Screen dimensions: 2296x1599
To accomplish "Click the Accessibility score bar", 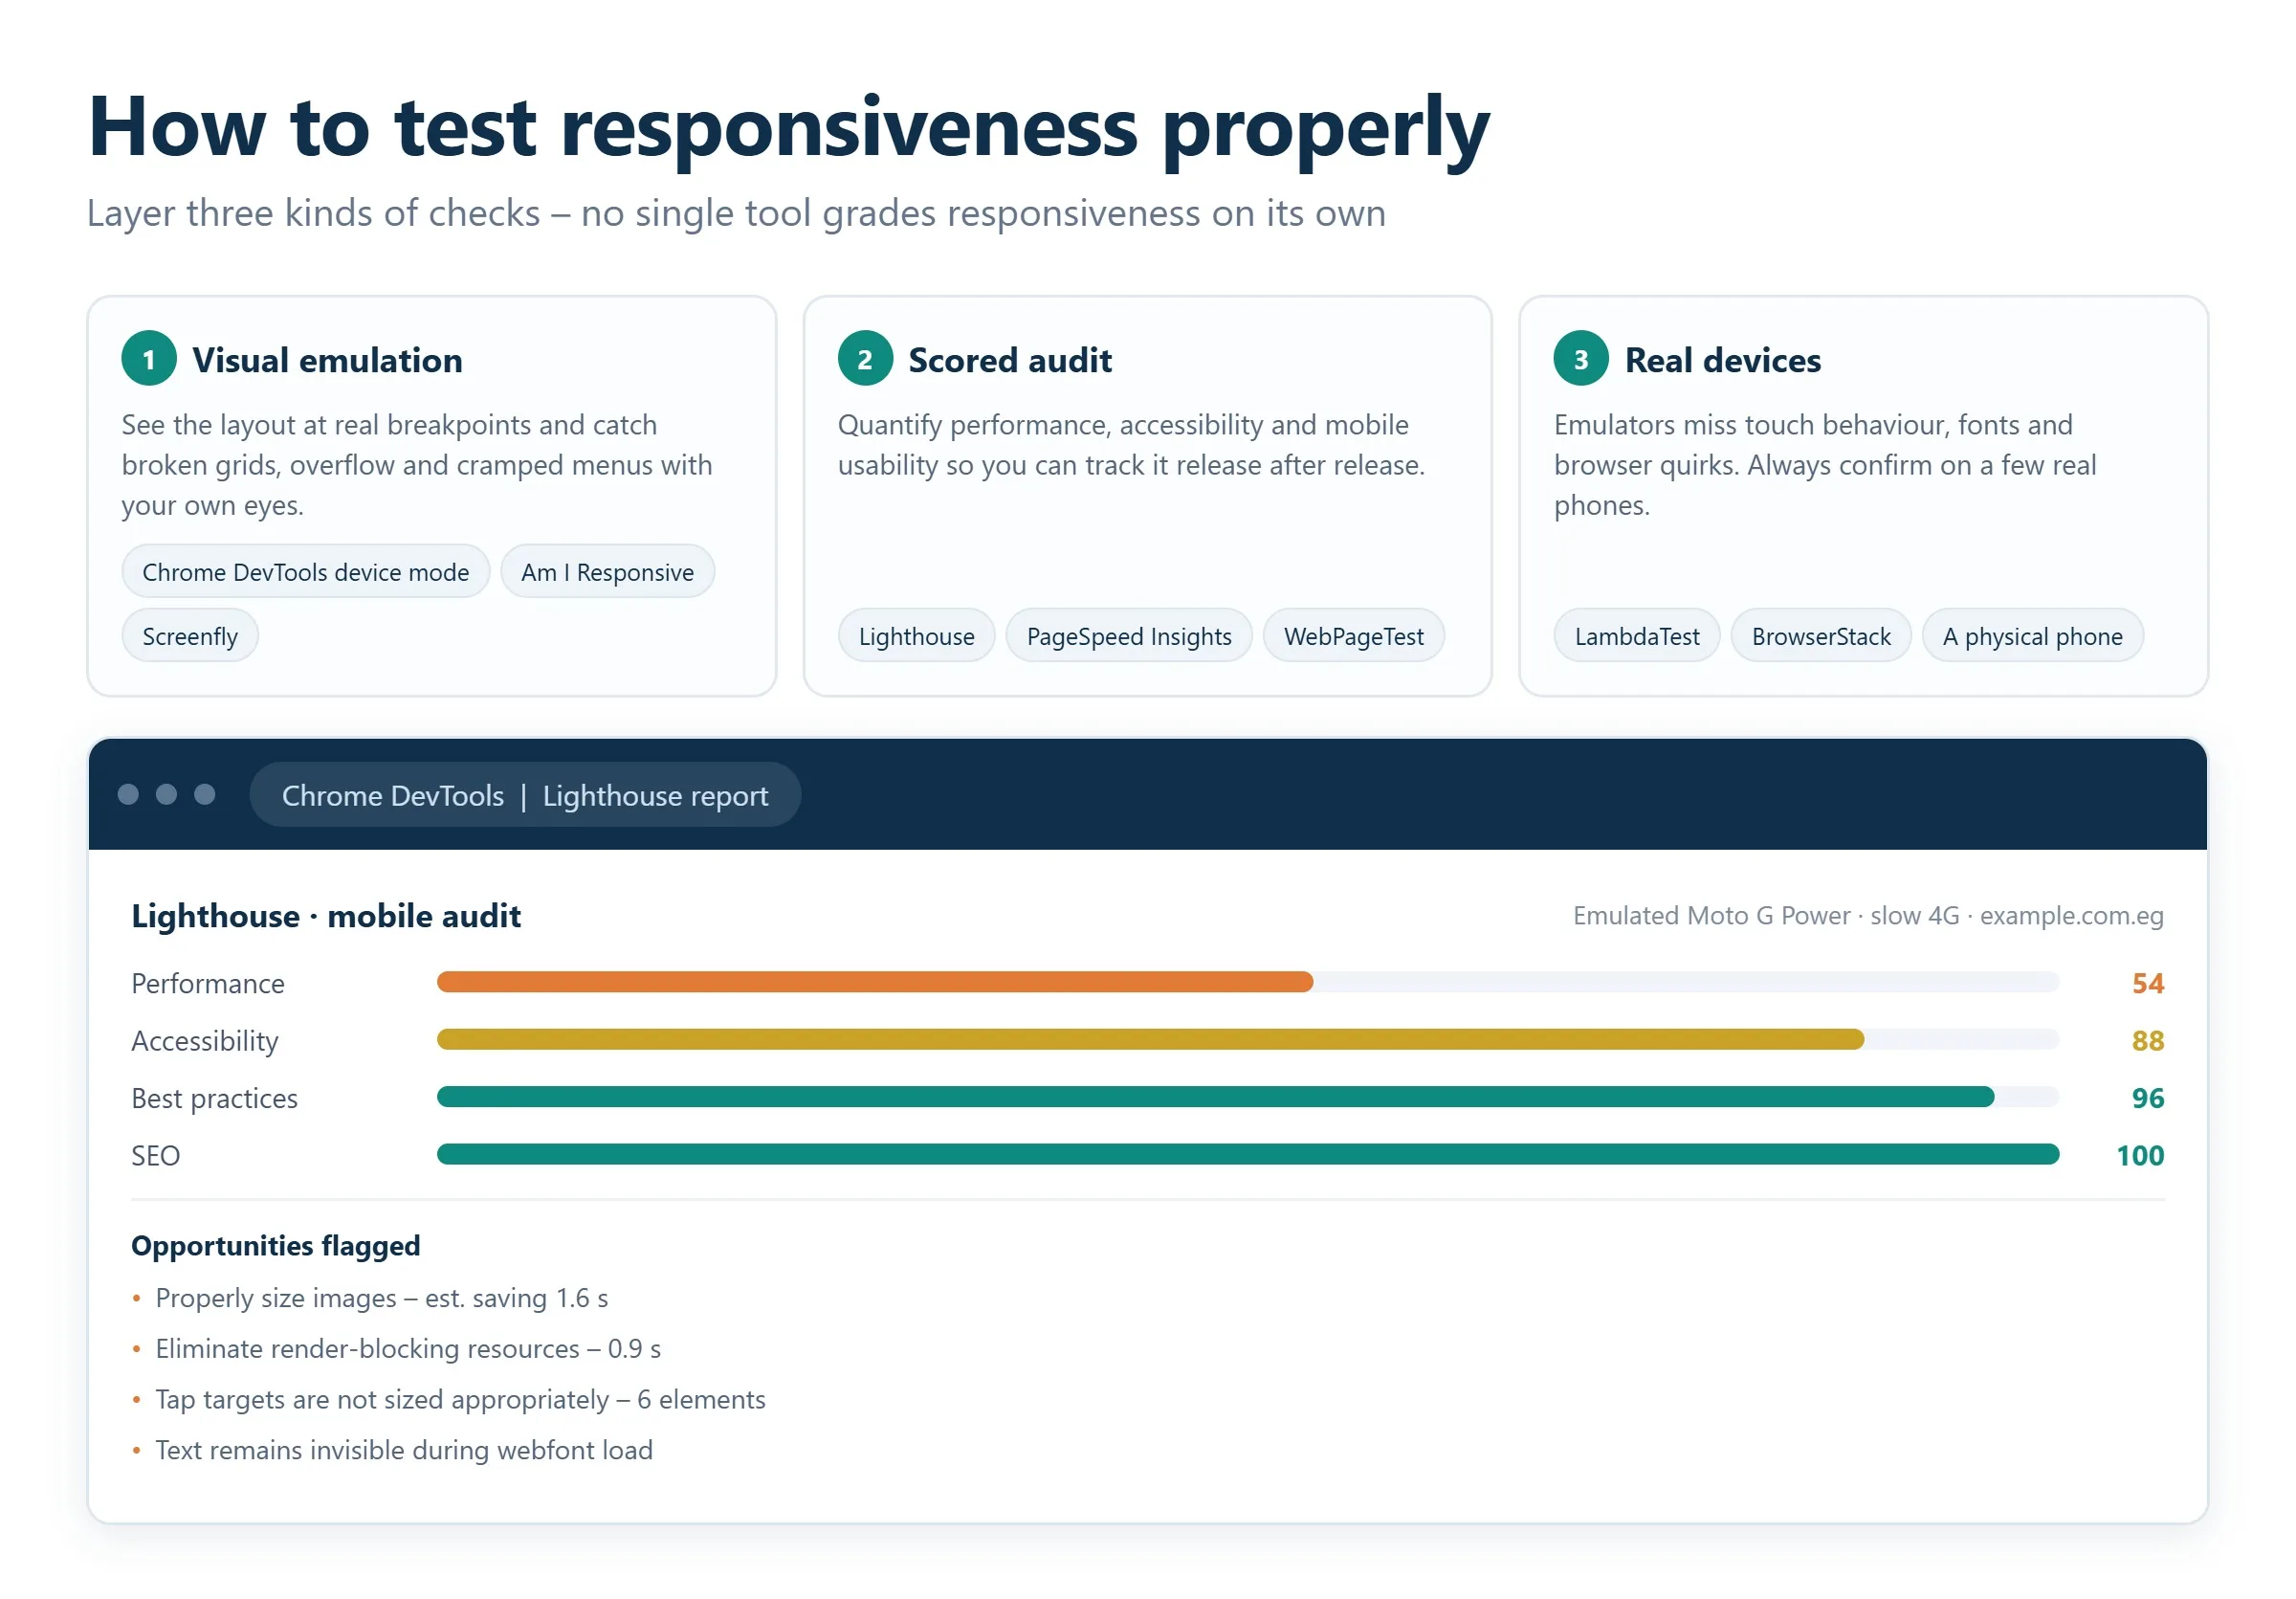I will click(x=1247, y=1039).
